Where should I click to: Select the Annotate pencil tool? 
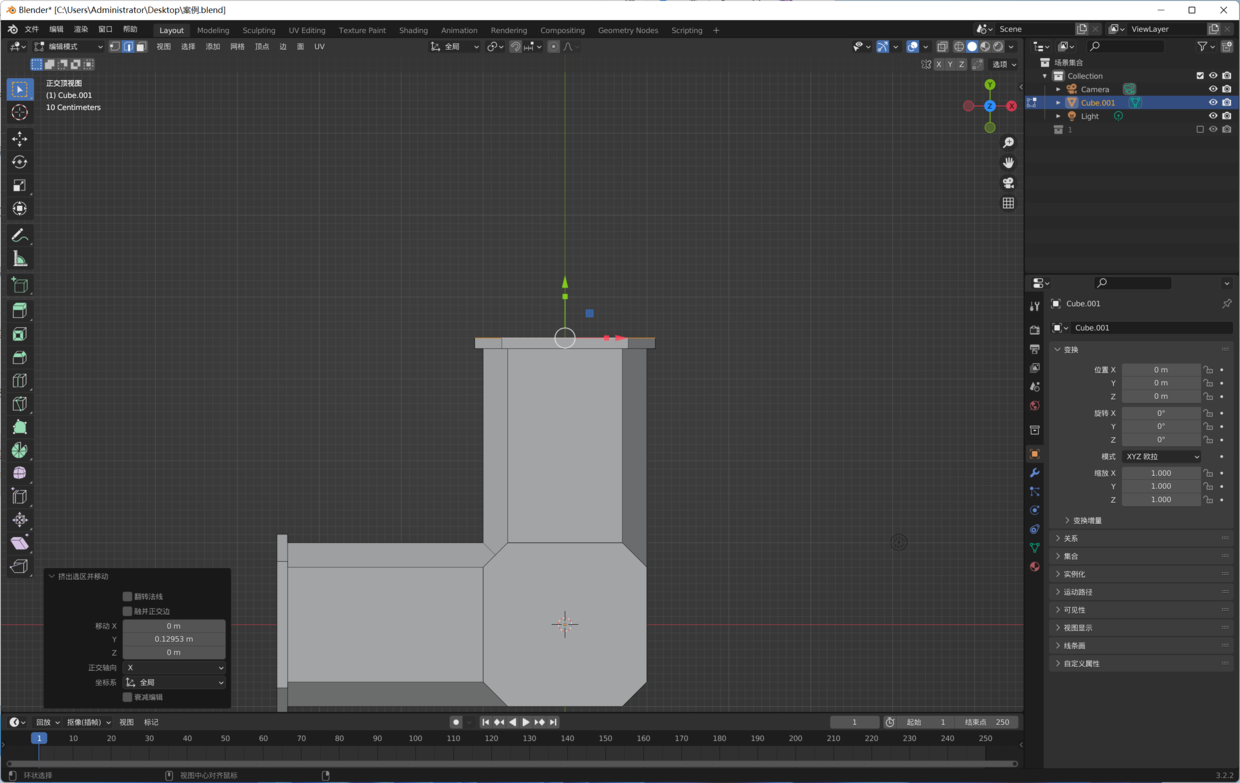pyautogui.click(x=19, y=236)
